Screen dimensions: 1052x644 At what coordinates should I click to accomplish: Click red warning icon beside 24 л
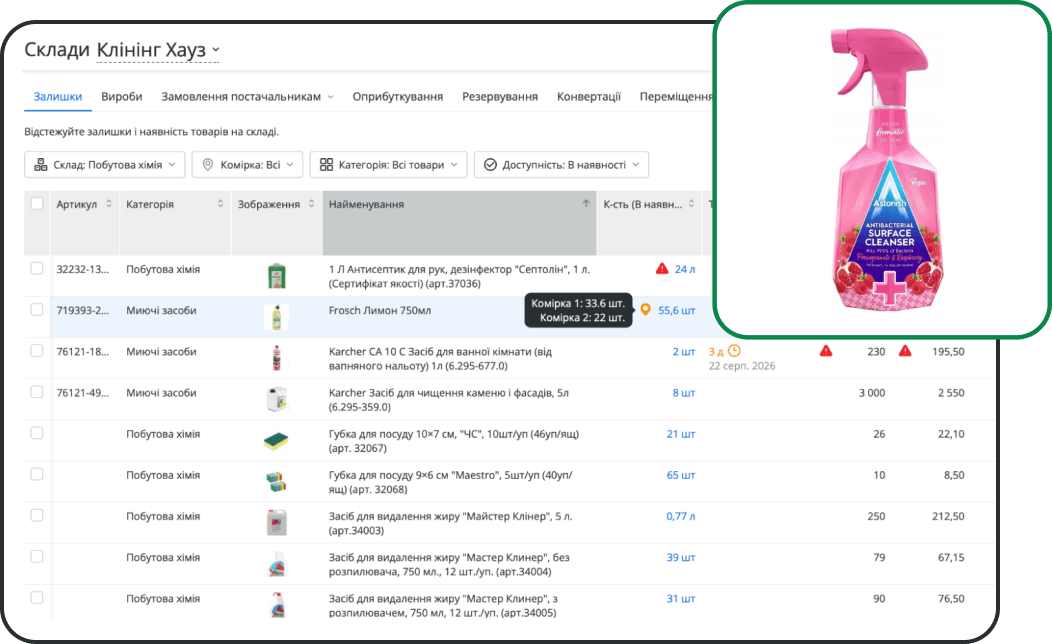tap(662, 268)
